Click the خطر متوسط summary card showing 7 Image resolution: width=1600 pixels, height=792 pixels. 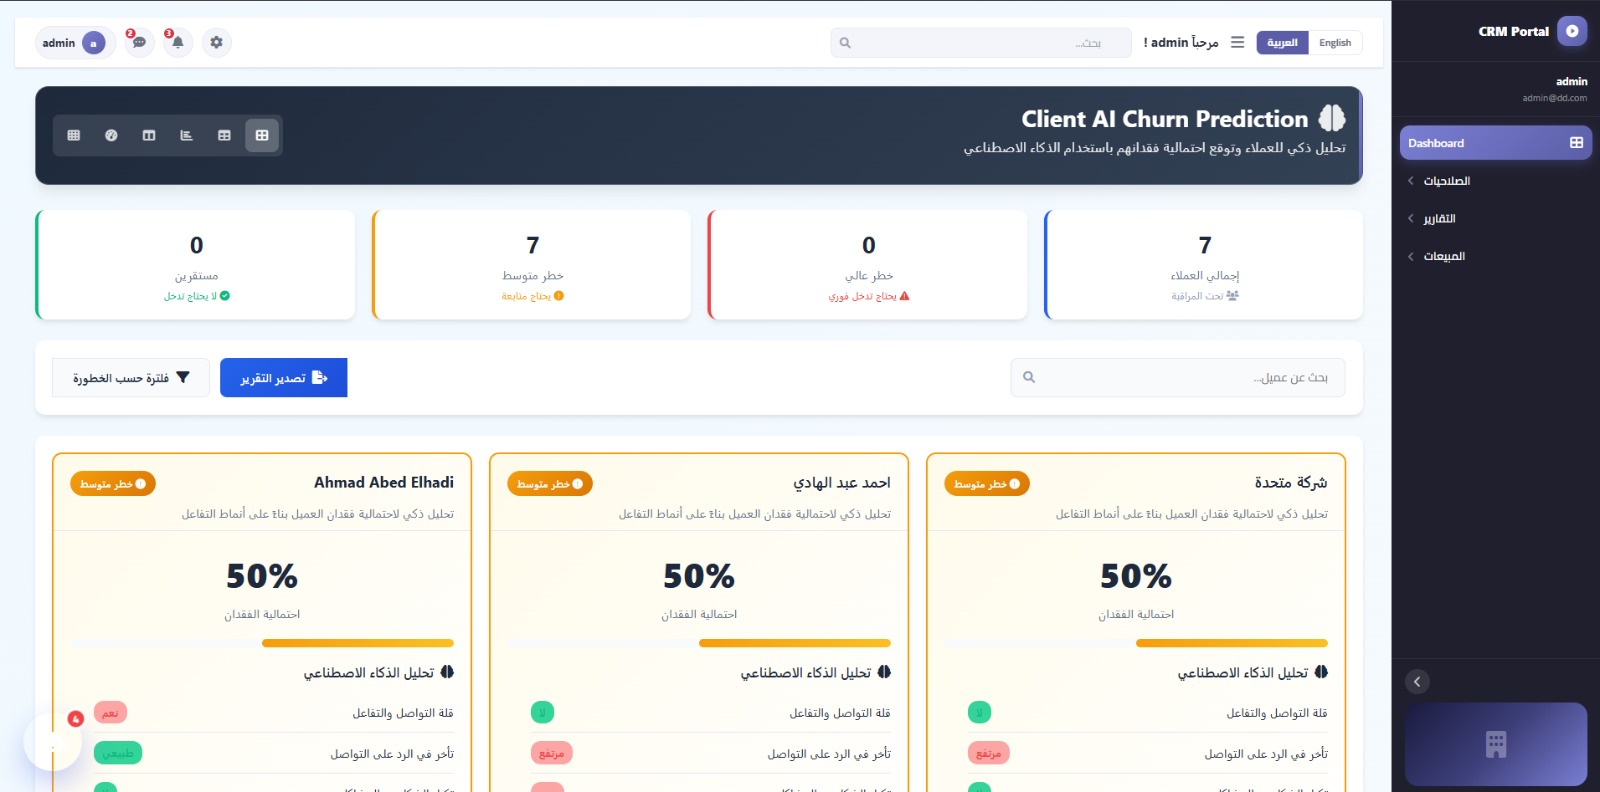coord(531,265)
